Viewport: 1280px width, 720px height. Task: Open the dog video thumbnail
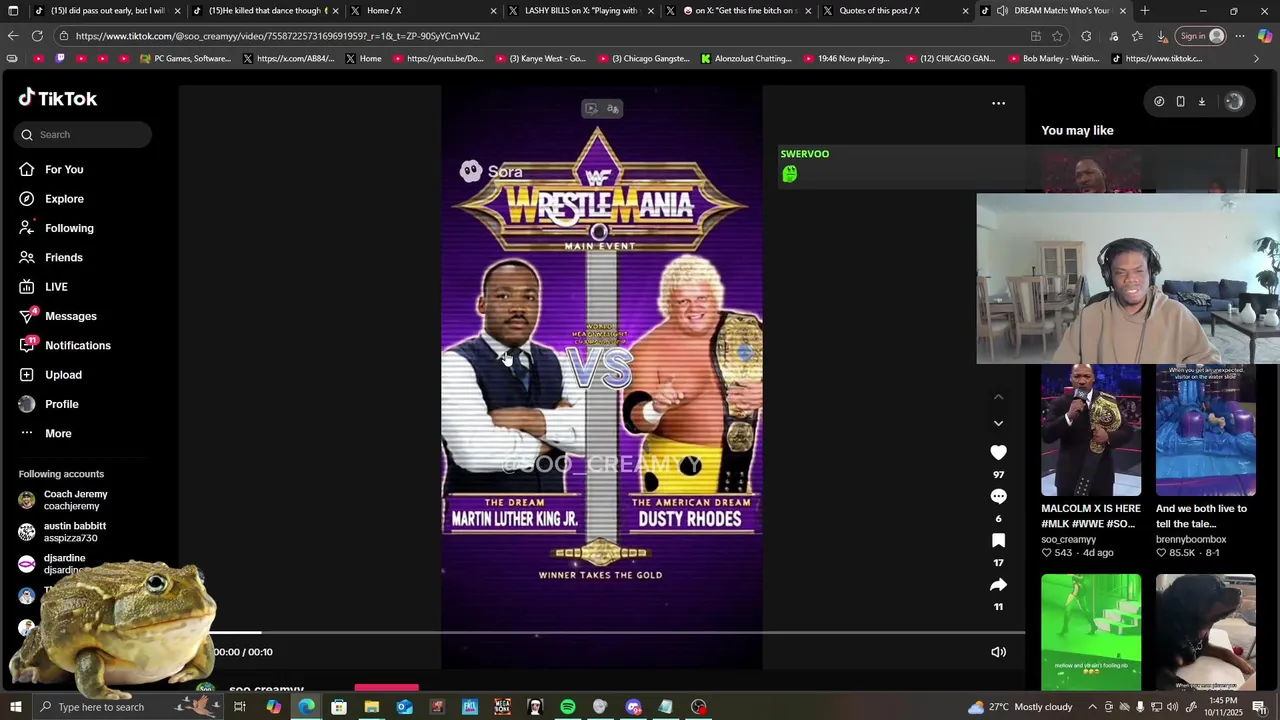point(1206,632)
